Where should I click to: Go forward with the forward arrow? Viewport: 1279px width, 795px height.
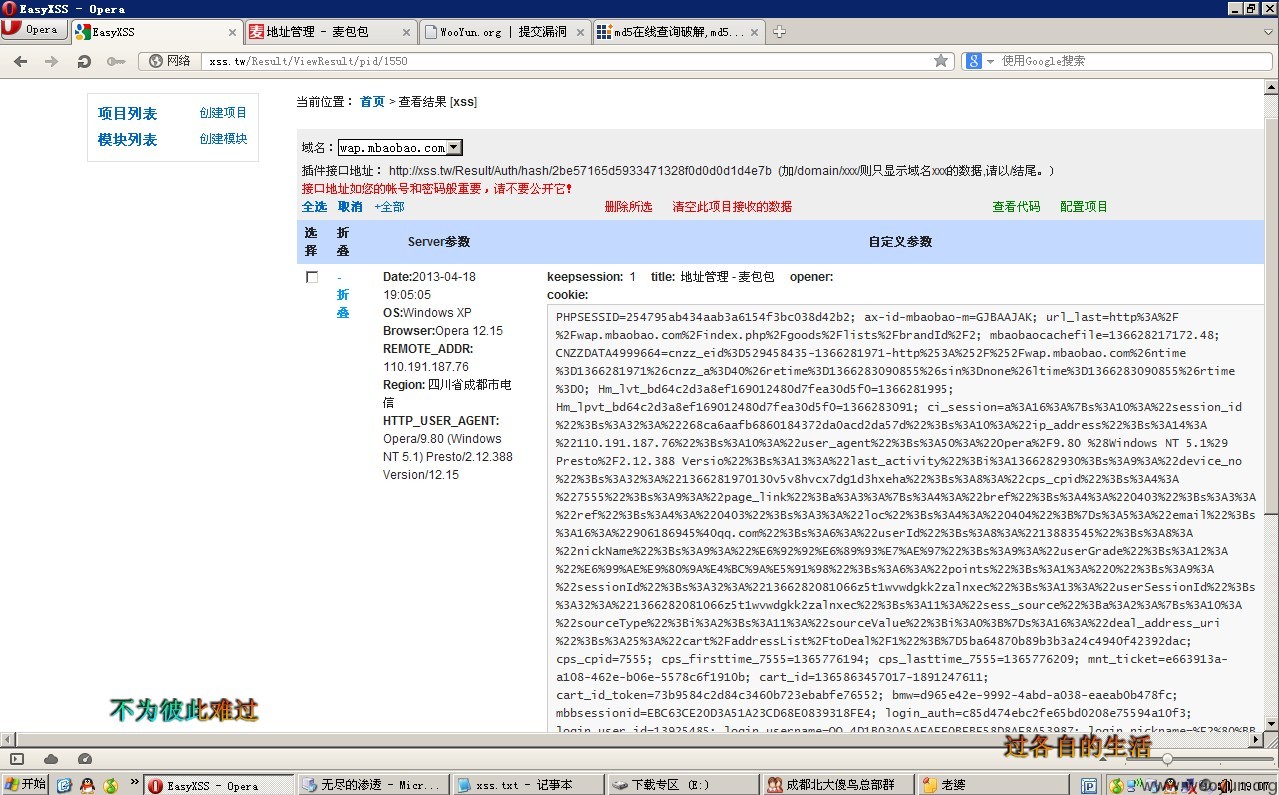51,61
